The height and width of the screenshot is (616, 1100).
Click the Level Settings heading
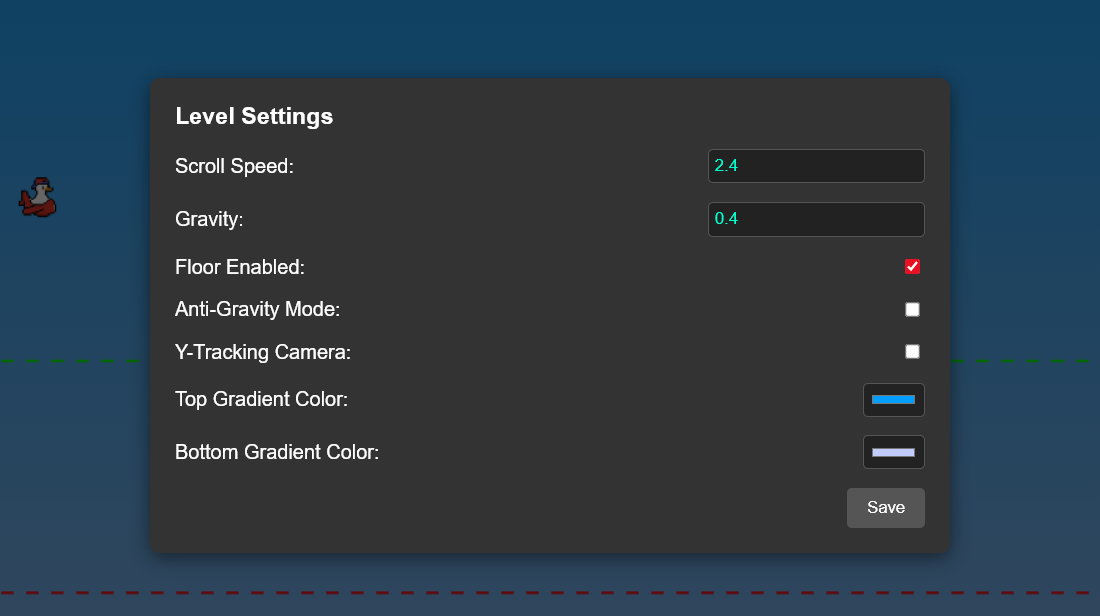[x=254, y=116]
